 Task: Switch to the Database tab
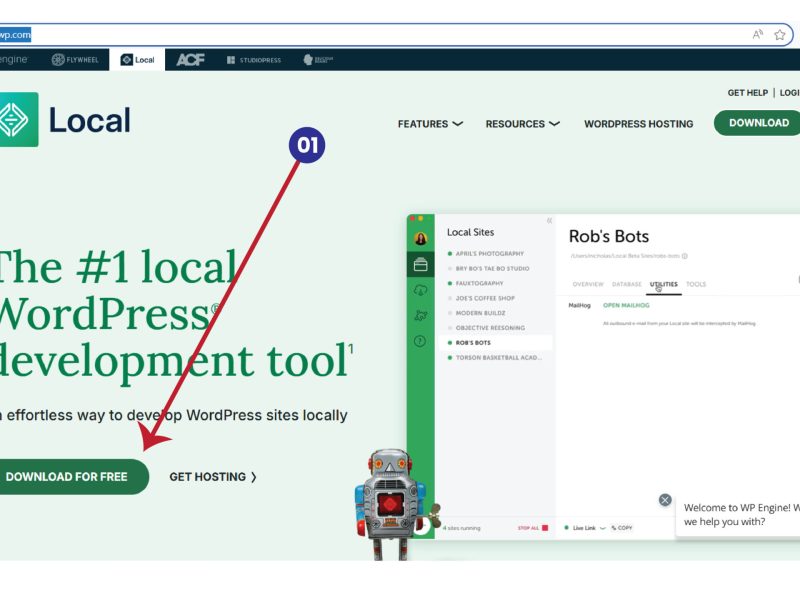pos(627,284)
